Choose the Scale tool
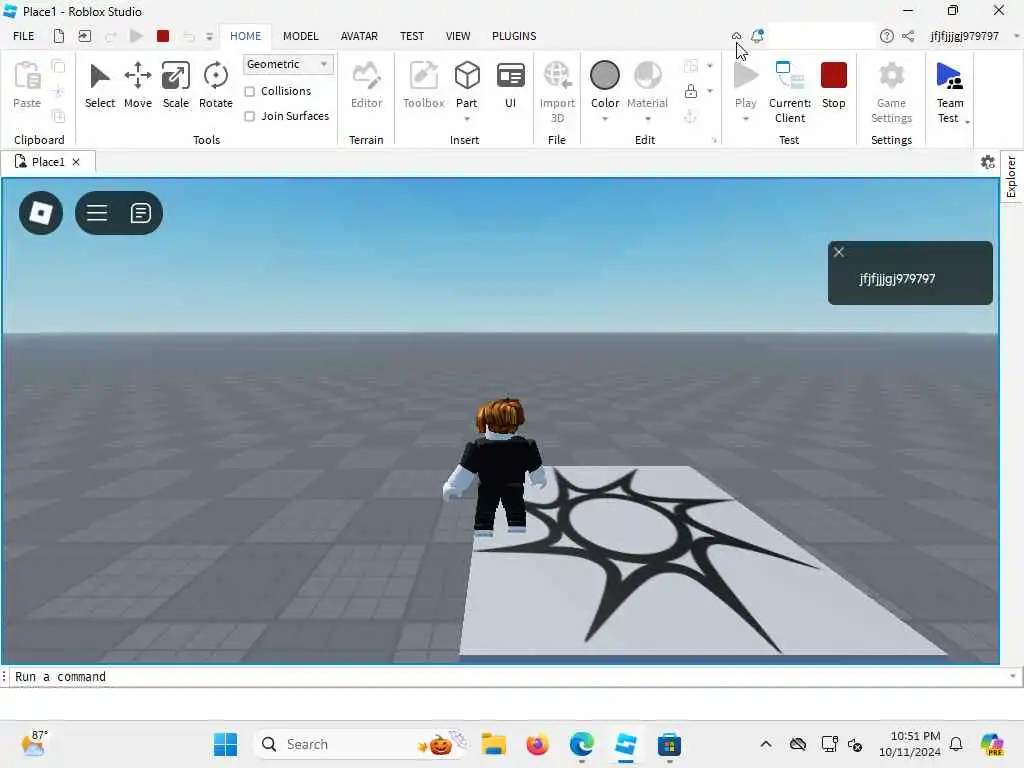The height and width of the screenshot is (768, 1024). [176, 86]
